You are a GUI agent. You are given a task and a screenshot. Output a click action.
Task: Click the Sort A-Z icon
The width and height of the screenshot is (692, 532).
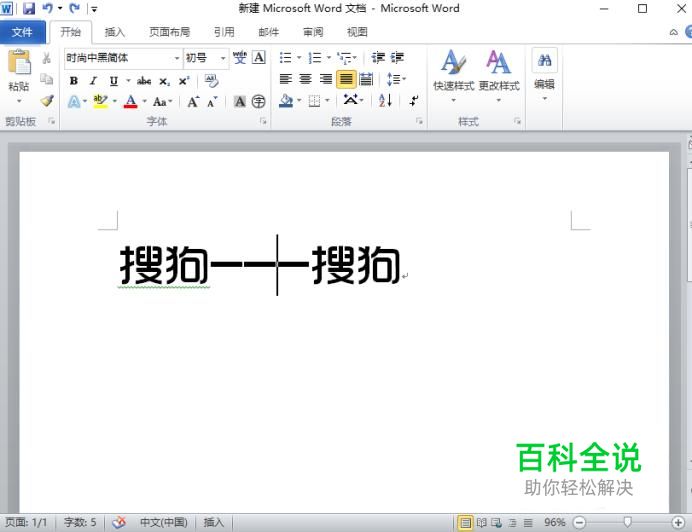pyautogui.click(x=385, y=101)
